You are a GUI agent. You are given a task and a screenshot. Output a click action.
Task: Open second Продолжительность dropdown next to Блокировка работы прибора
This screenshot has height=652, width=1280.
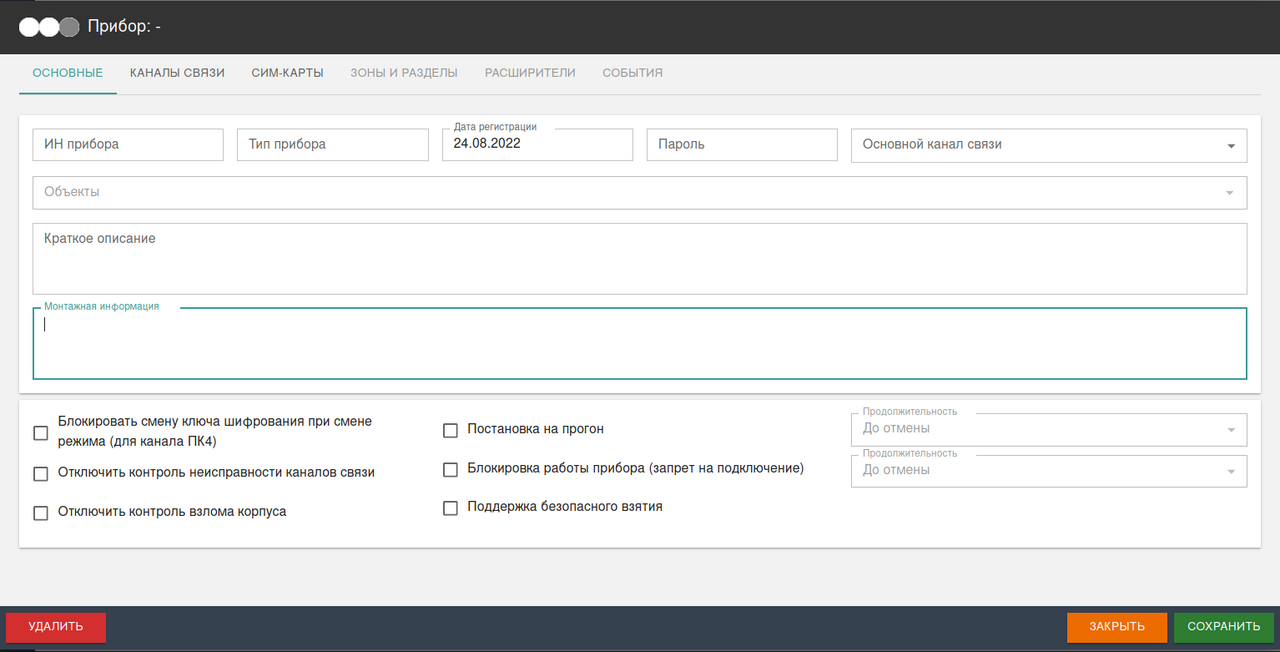click(1048, 471)
